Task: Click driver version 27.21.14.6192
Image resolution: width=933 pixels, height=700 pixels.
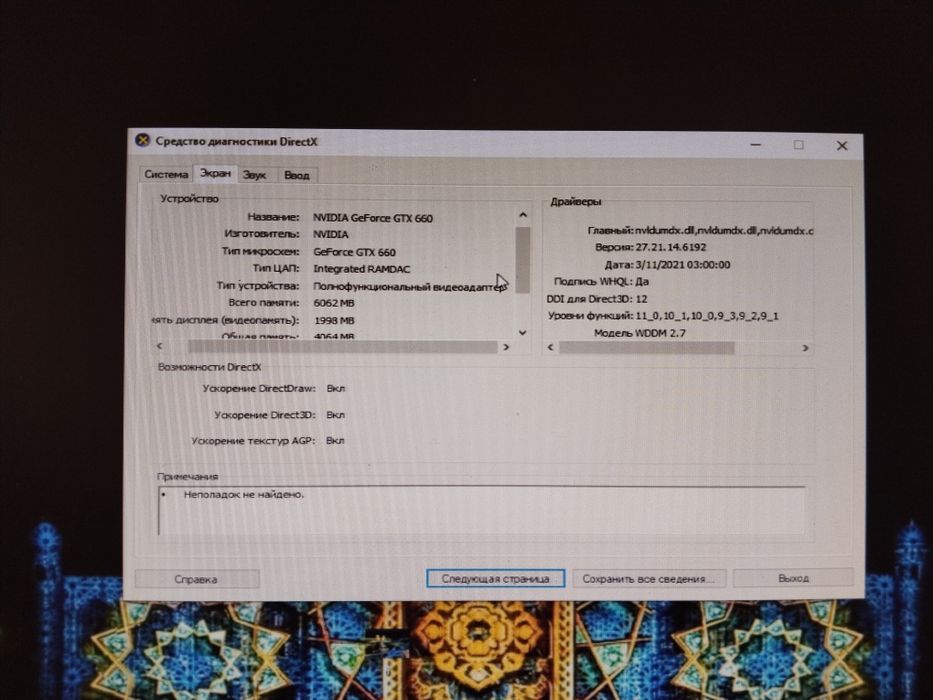Action: coord(671,247)
